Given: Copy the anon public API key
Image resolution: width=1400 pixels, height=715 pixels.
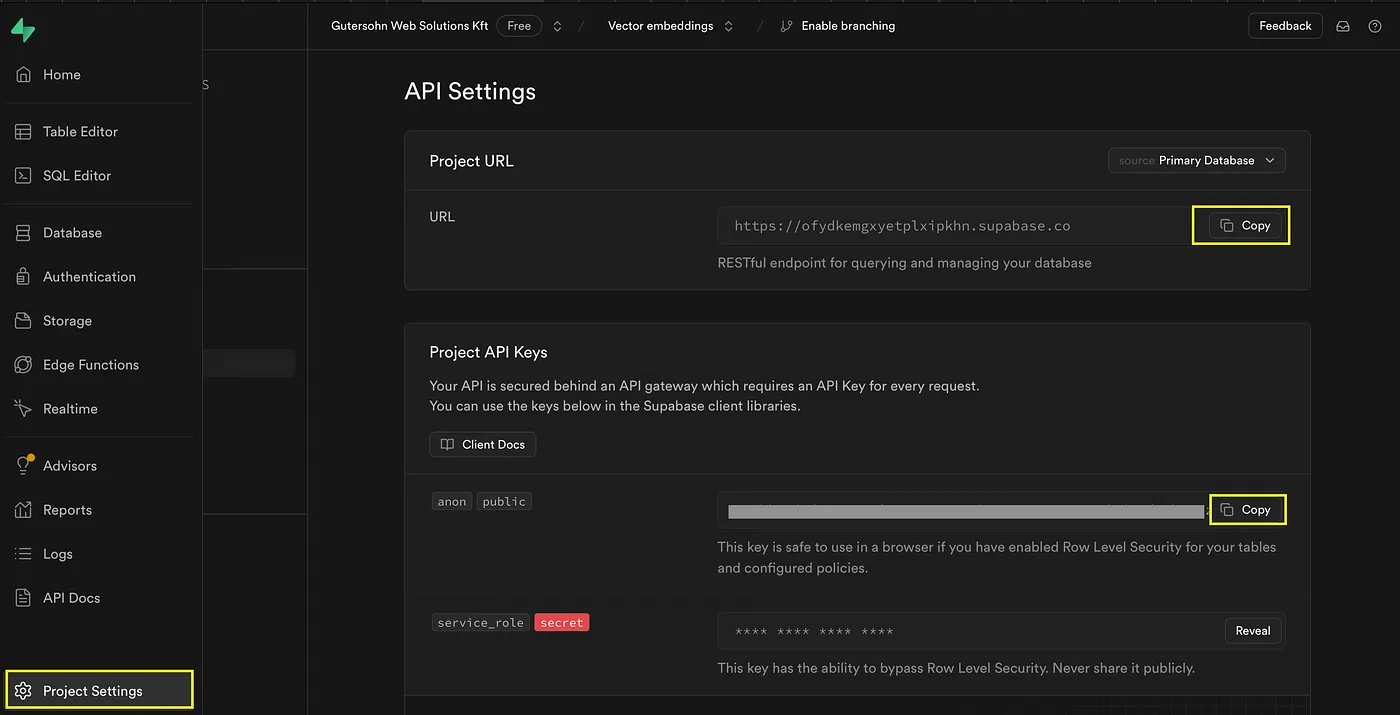Looking at the screenshot, I should [x=1245, y=510].
